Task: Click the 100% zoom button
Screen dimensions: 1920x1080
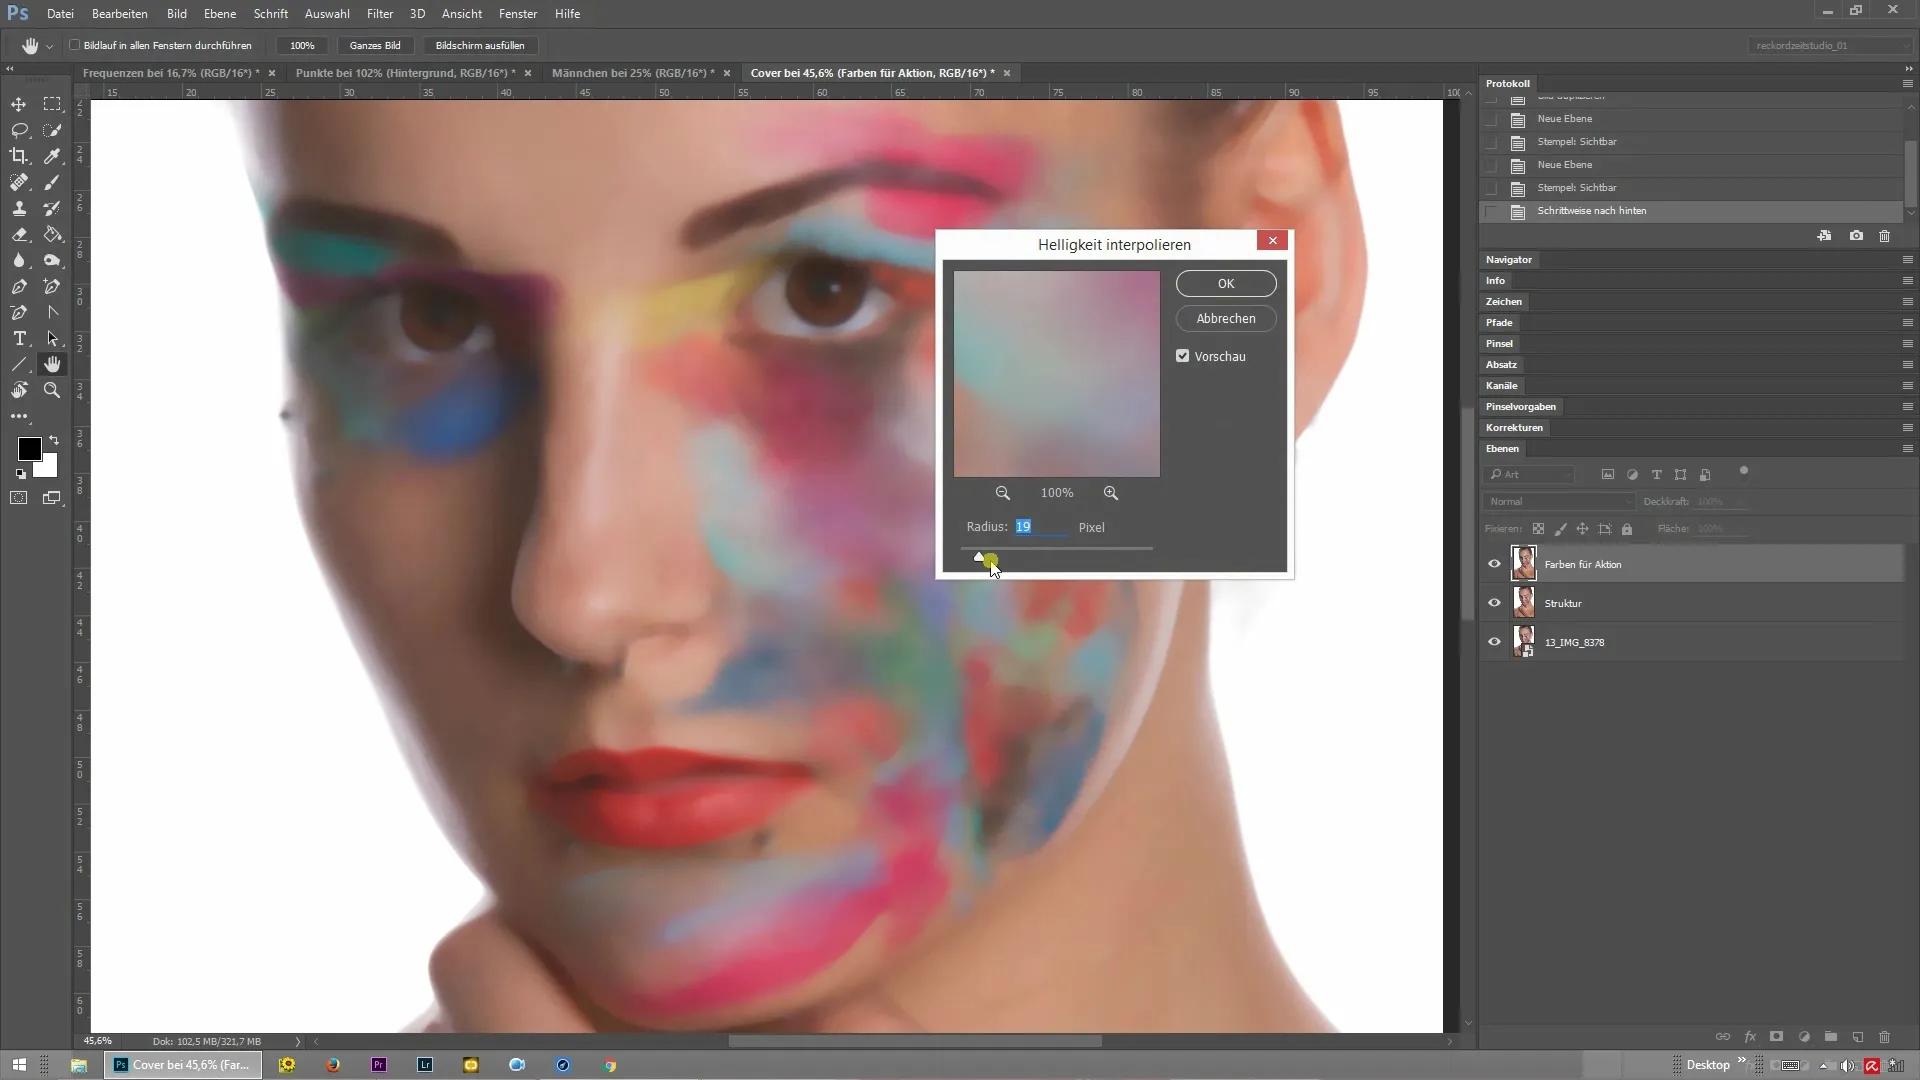Action: 302,46
